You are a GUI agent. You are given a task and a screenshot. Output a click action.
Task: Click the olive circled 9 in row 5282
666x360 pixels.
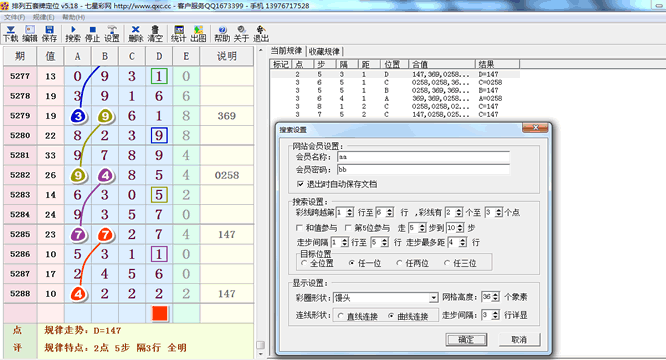click(x=78, y=175)
